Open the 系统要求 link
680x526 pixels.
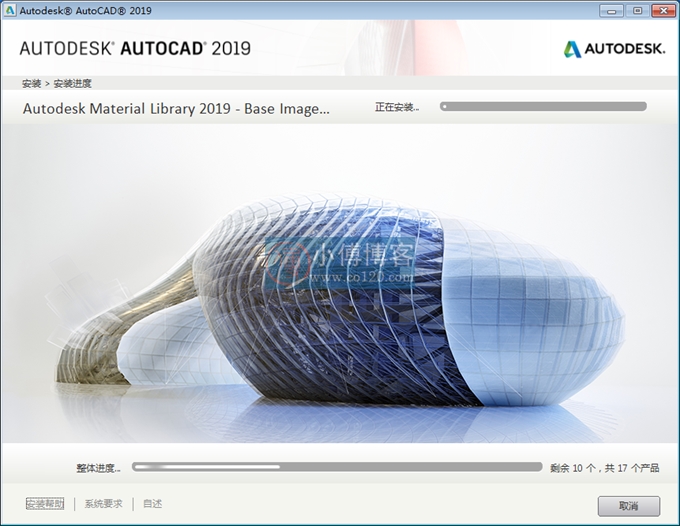(103, 503)
